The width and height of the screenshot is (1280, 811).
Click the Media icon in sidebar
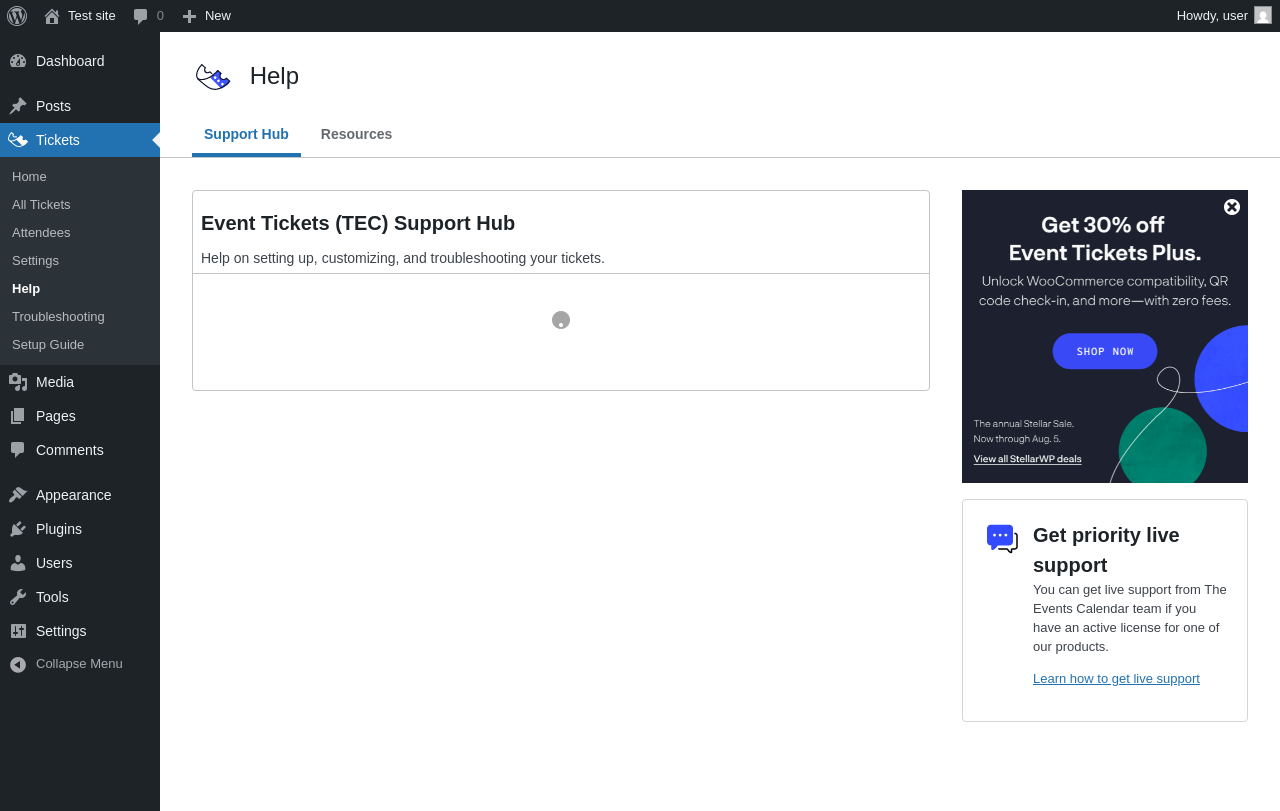click(x=18, y=382)
